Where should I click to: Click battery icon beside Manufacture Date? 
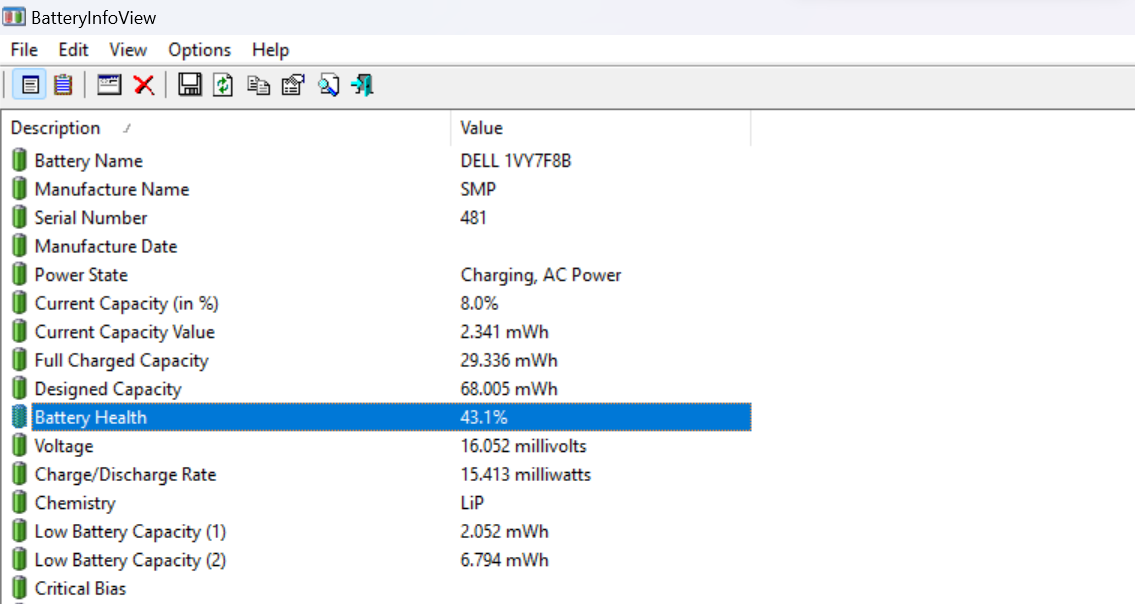pyautogui.click(x=20, y=246)
